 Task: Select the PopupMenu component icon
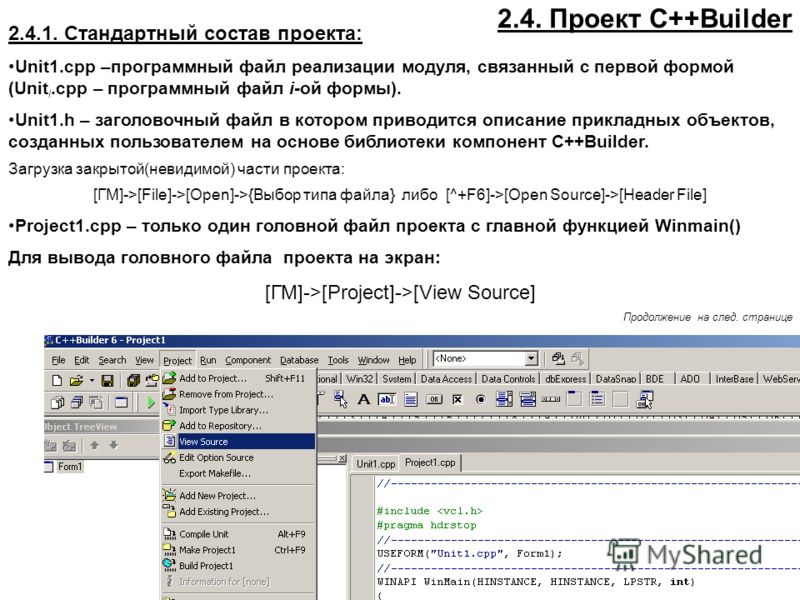340,399
